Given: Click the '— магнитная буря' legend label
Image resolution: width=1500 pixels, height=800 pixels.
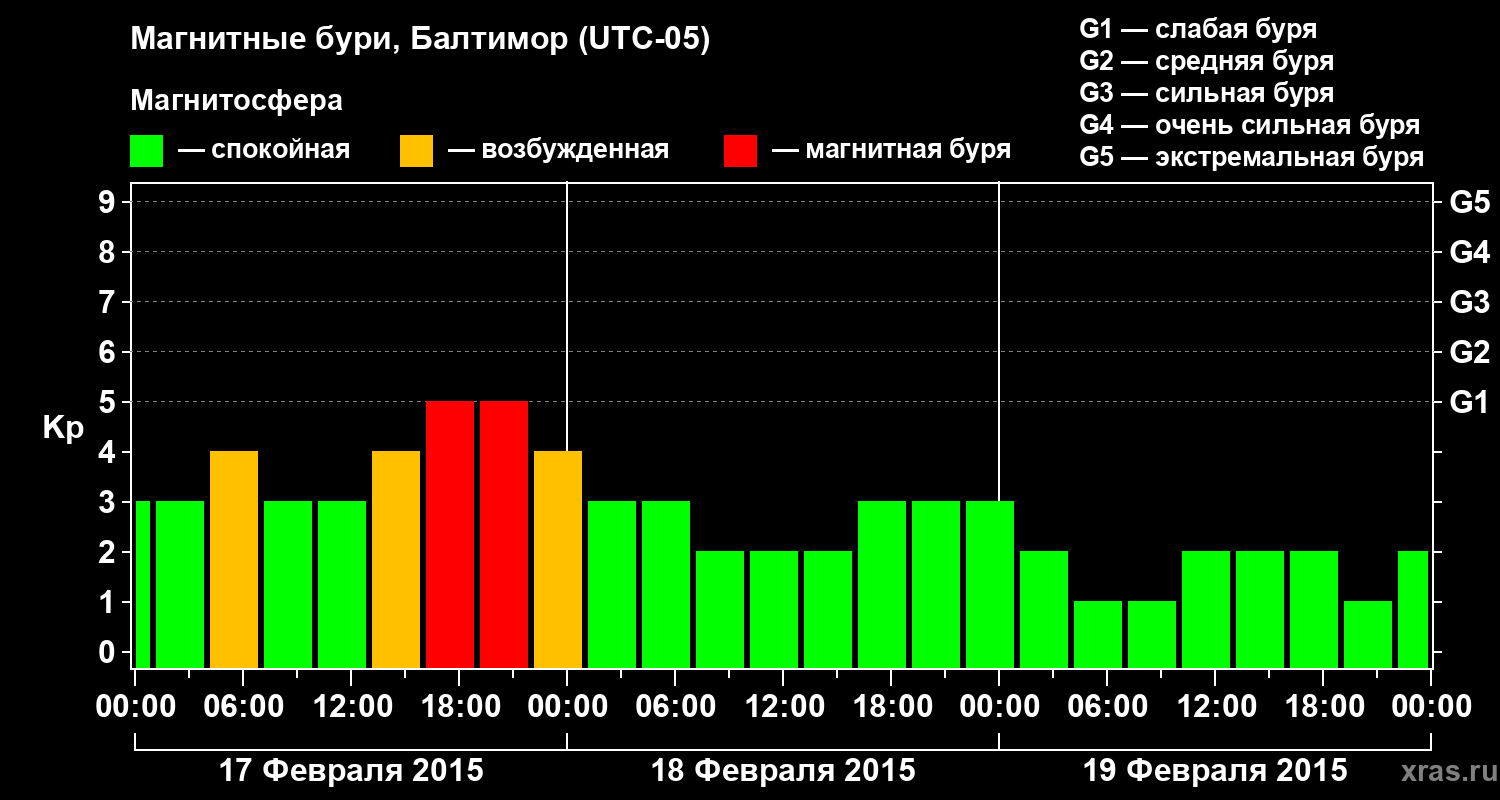Looking at the screenshot, I should click(891, 151).
